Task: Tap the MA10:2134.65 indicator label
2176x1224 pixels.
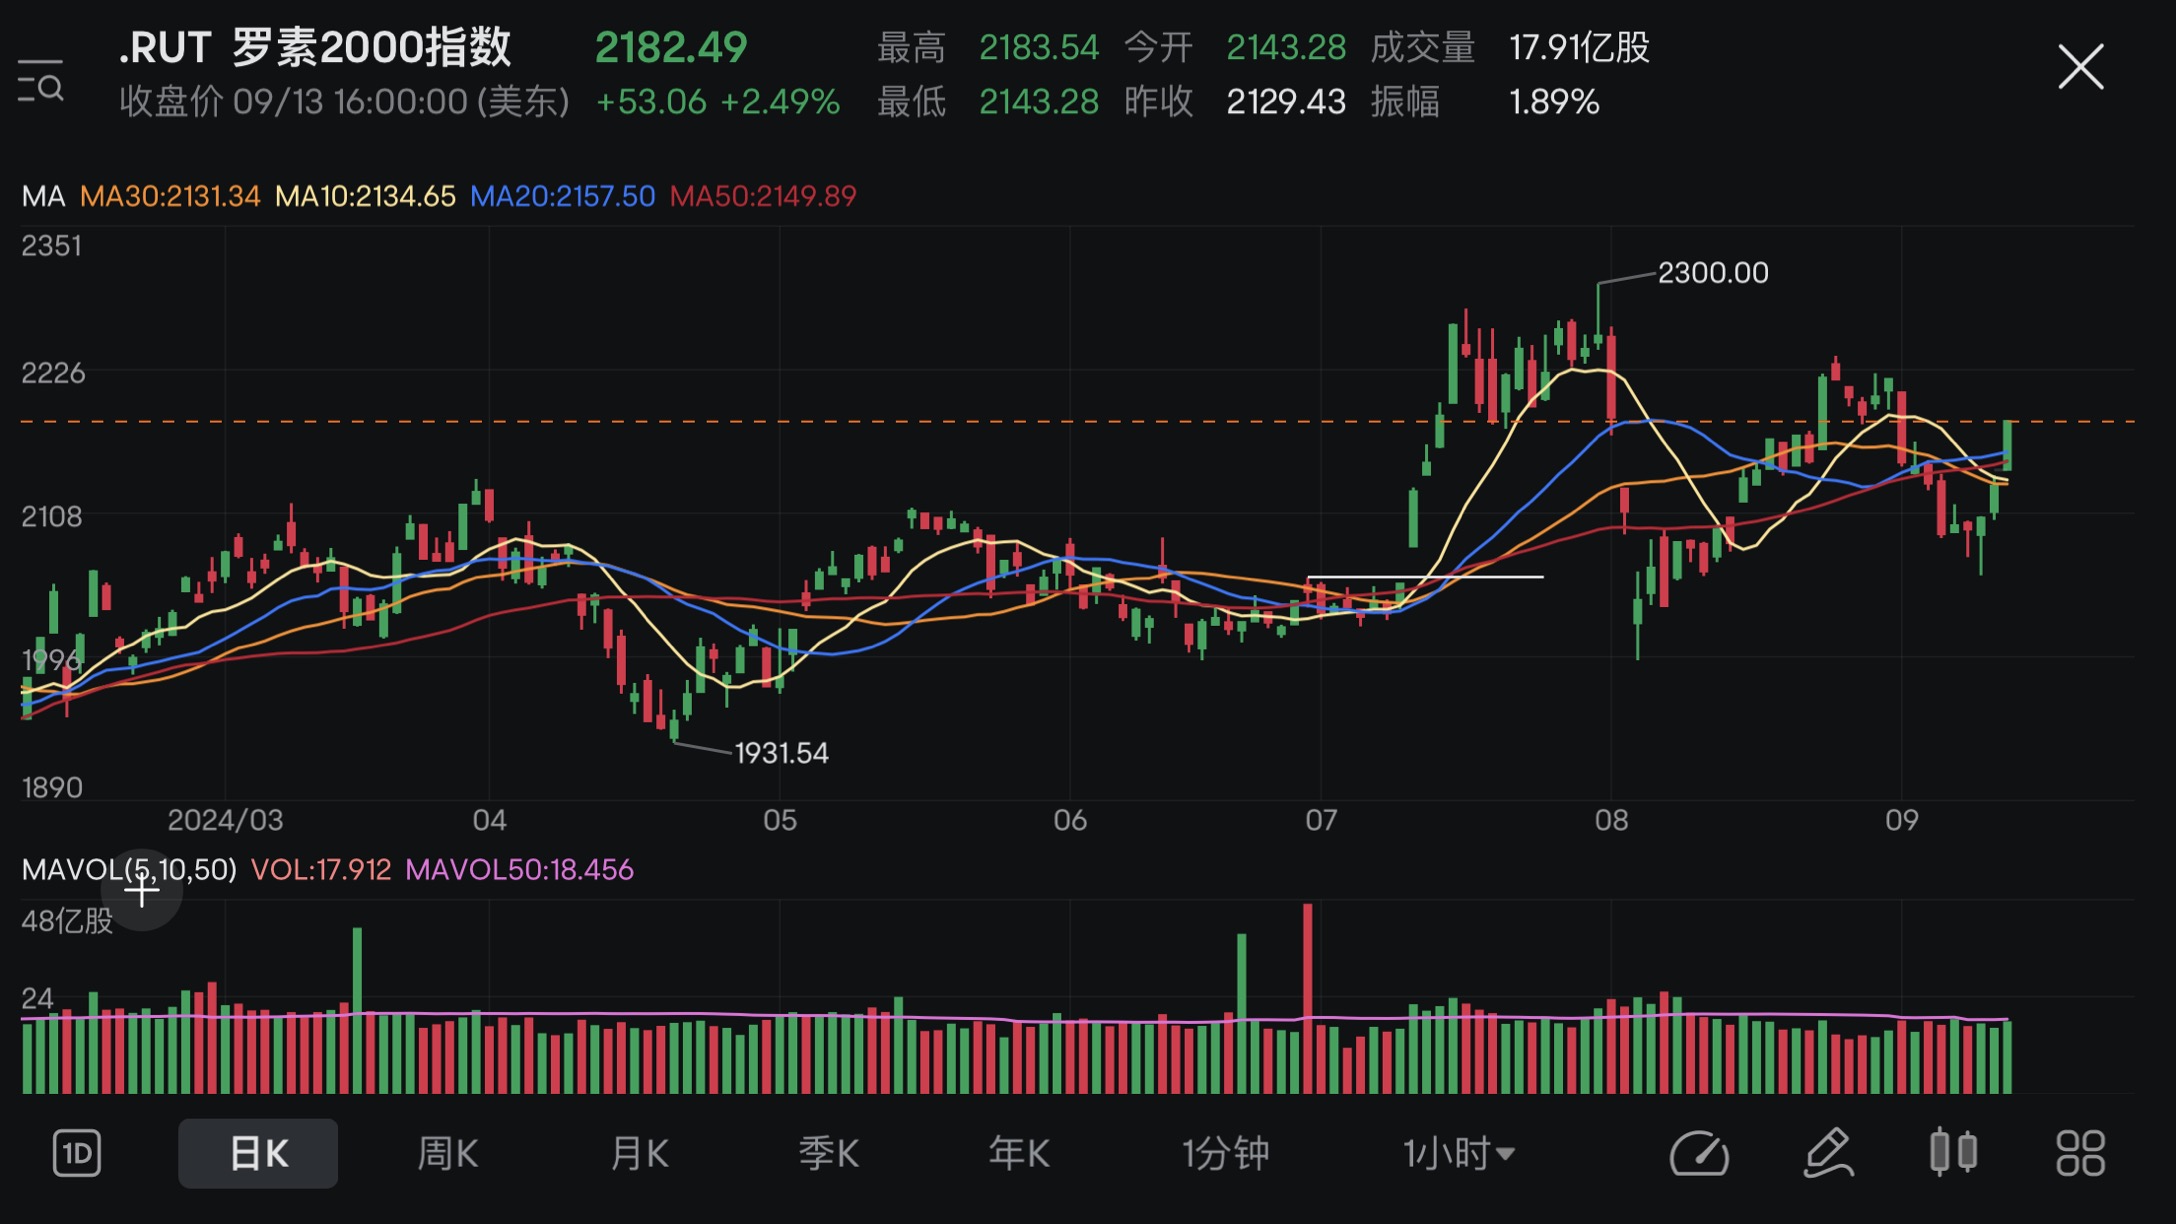Action: pyautogui.click(x=365, y=196)
